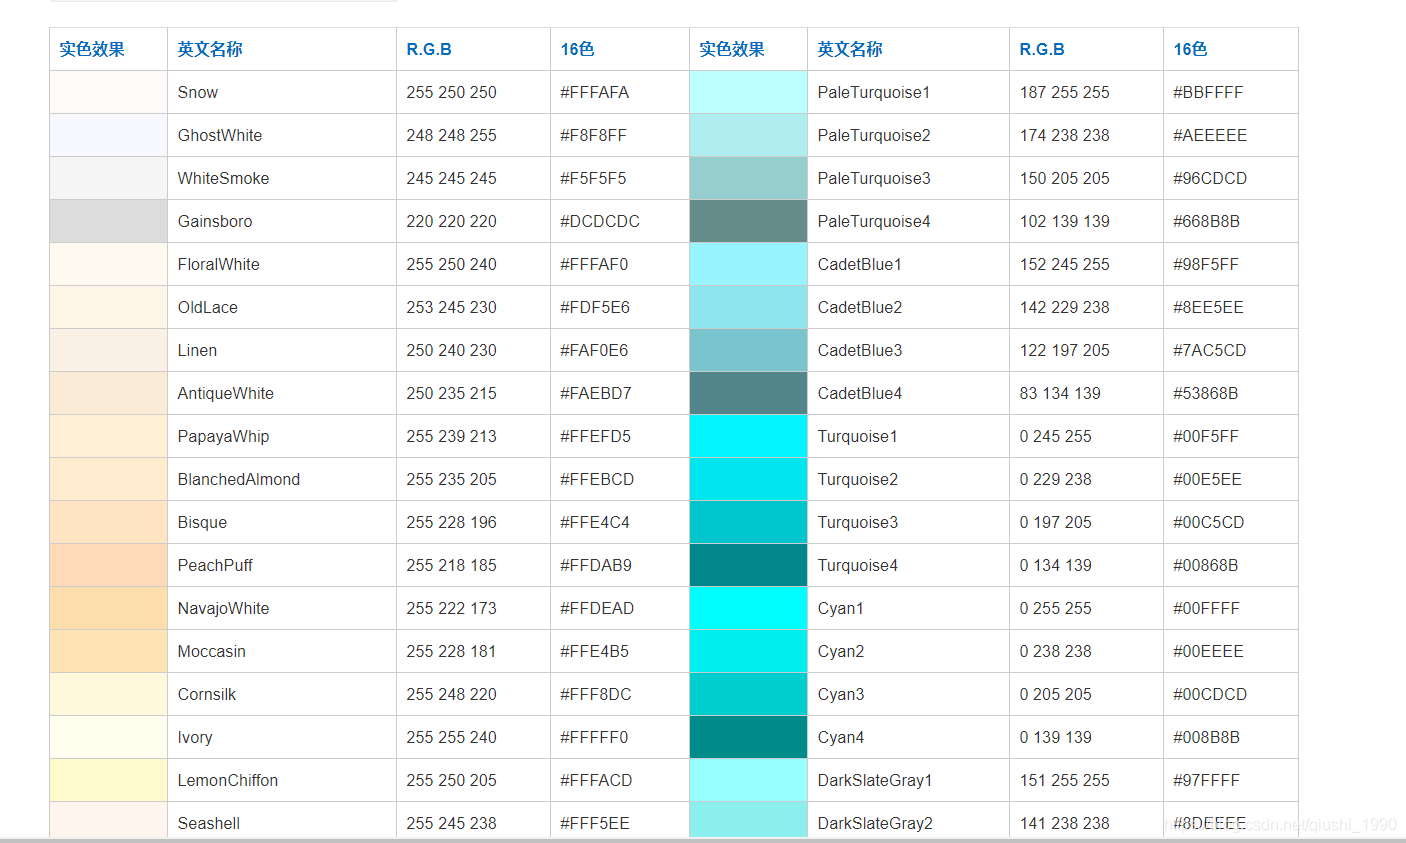Viewport: 1406px width, 843px height.
Task: Select the GhostWhite name cell
Action: (x=282, y=135)
